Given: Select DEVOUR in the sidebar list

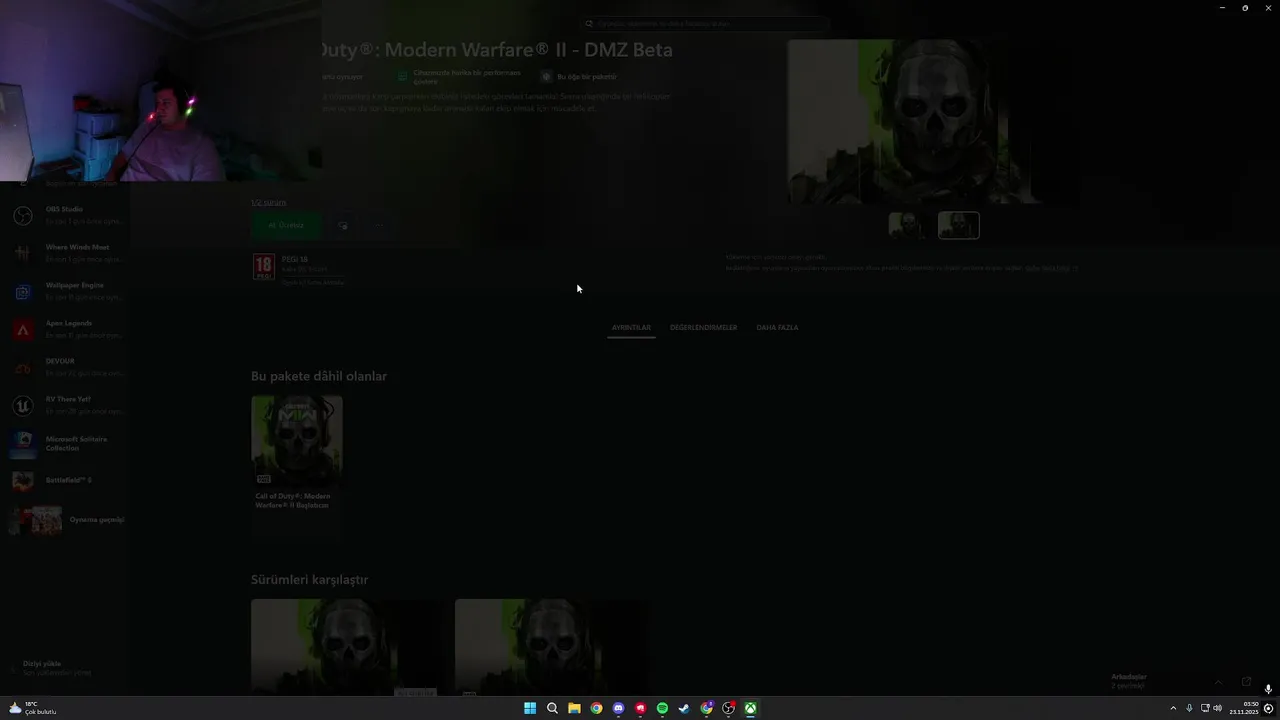Looking at the screenshot, I should (x=65, y=367).
